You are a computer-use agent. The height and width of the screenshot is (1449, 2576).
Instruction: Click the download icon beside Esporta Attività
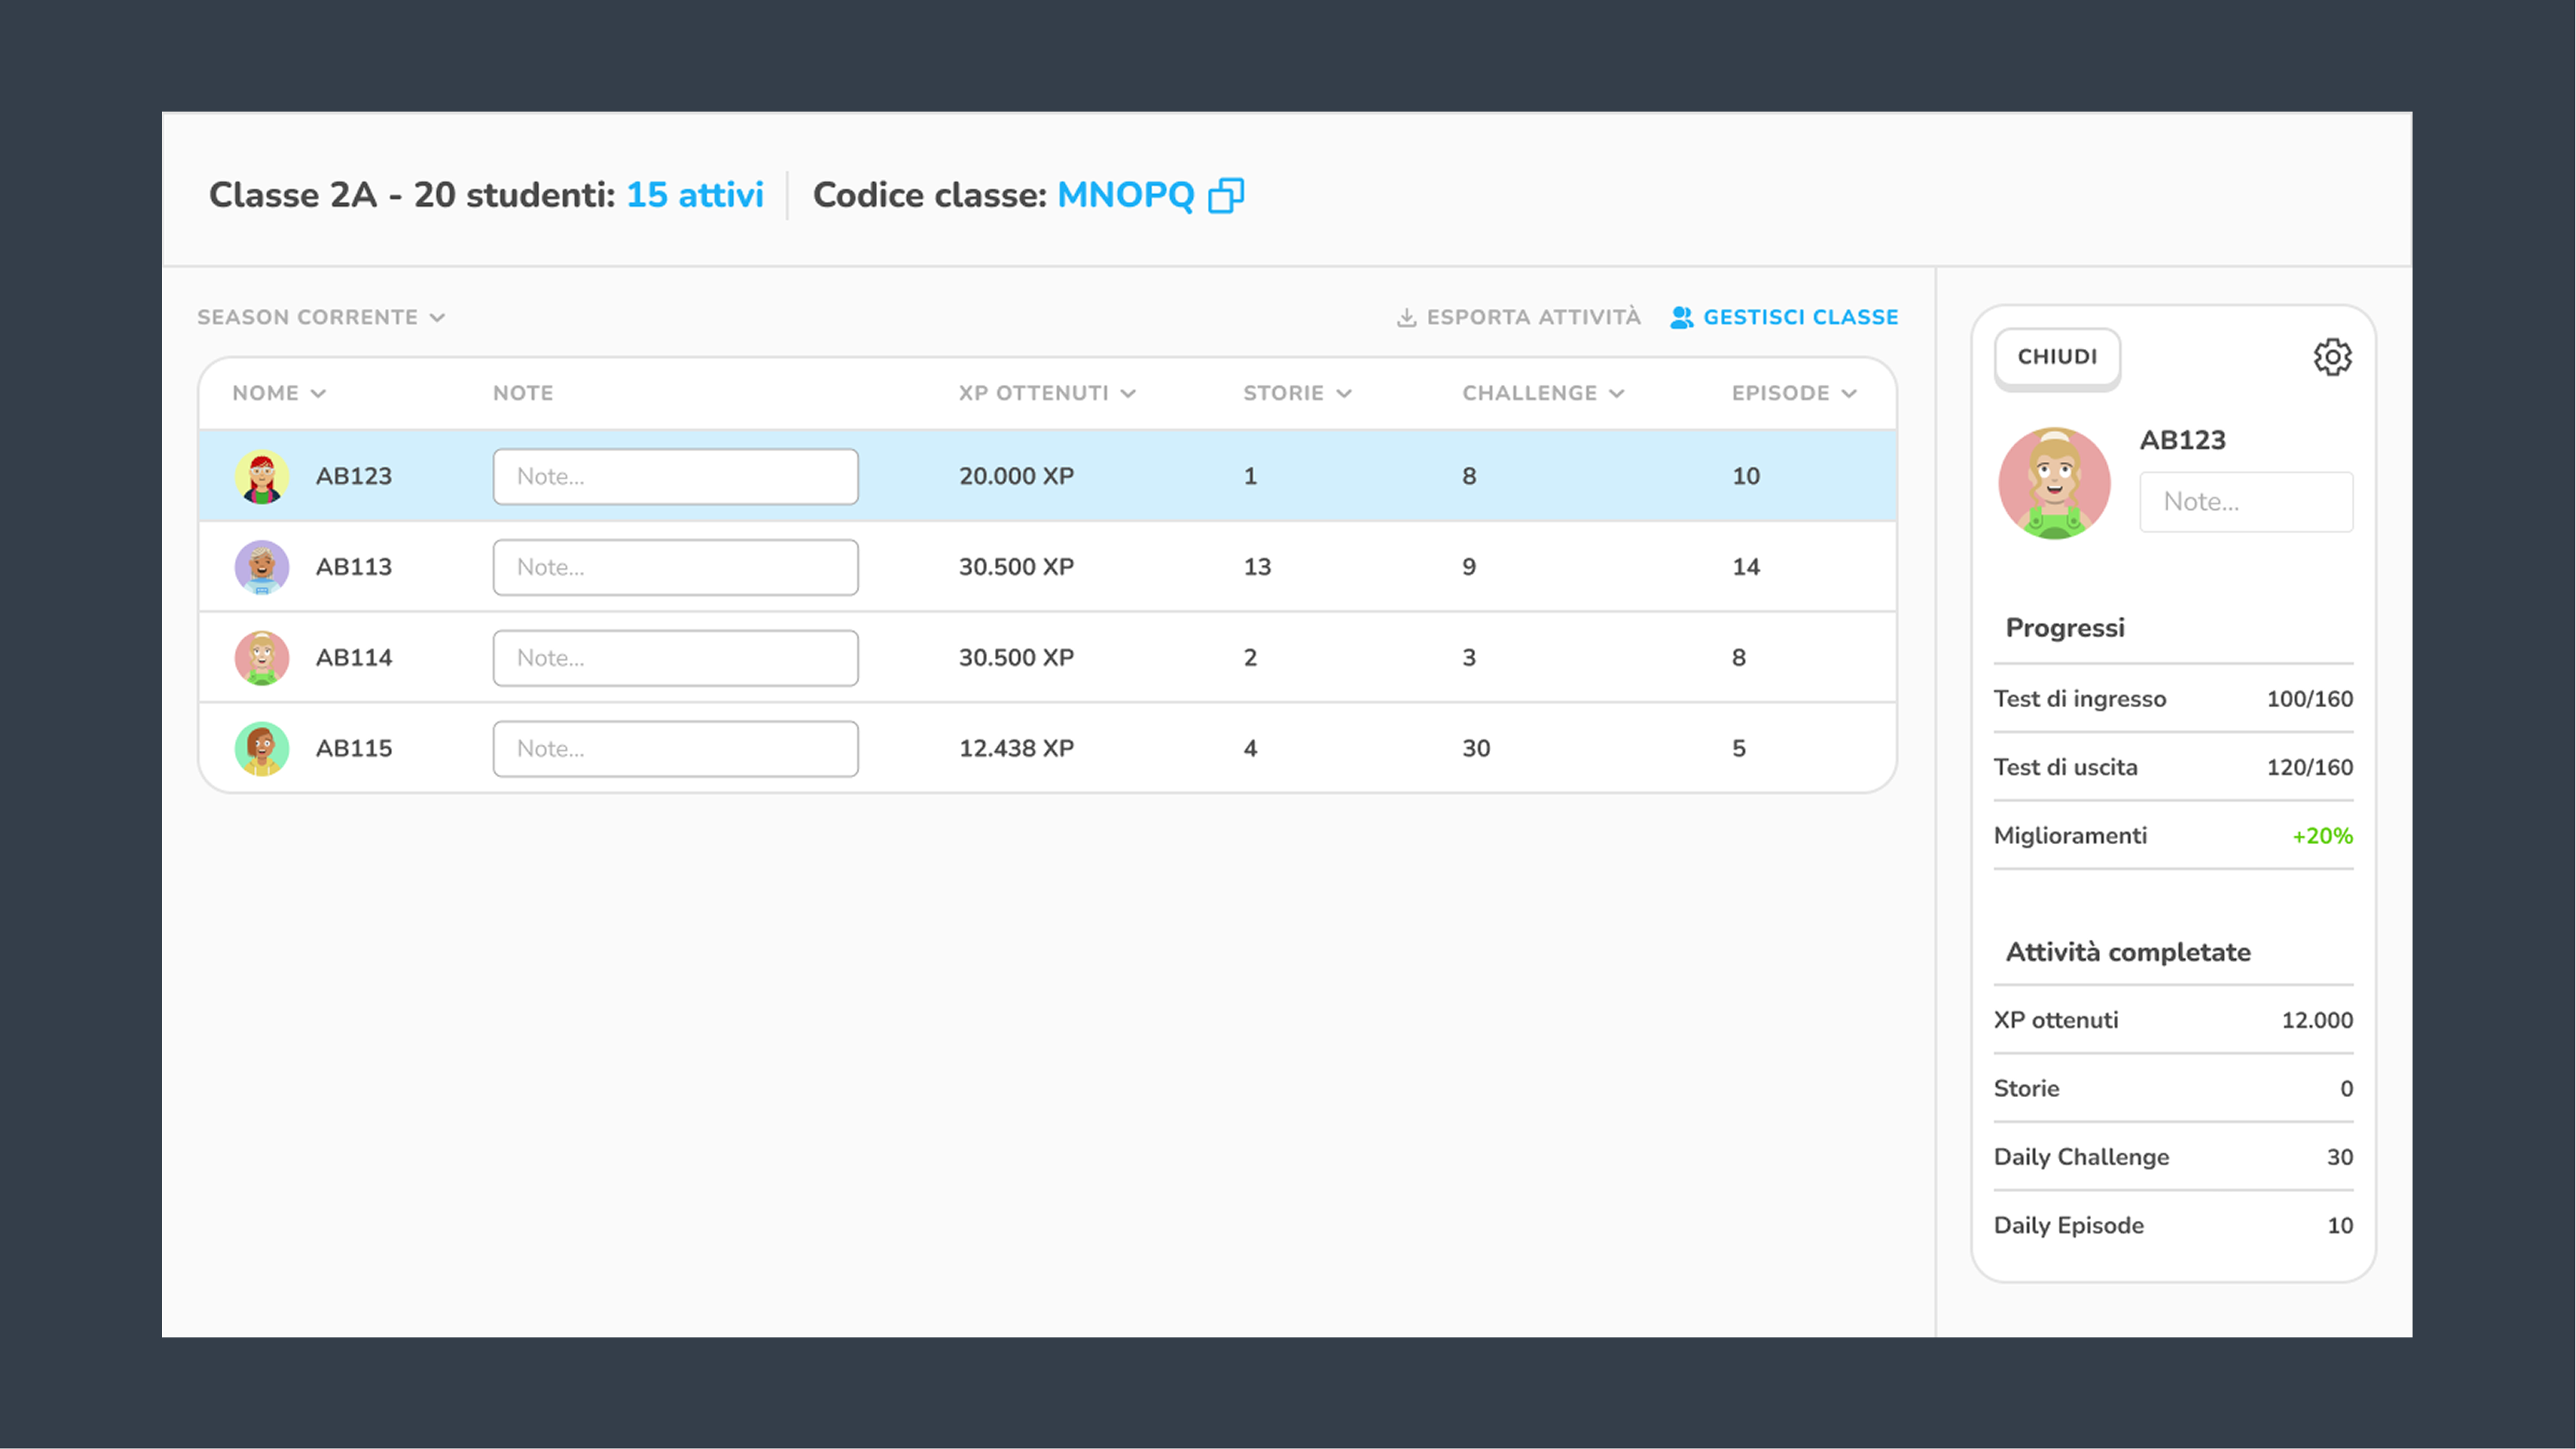1406,318
